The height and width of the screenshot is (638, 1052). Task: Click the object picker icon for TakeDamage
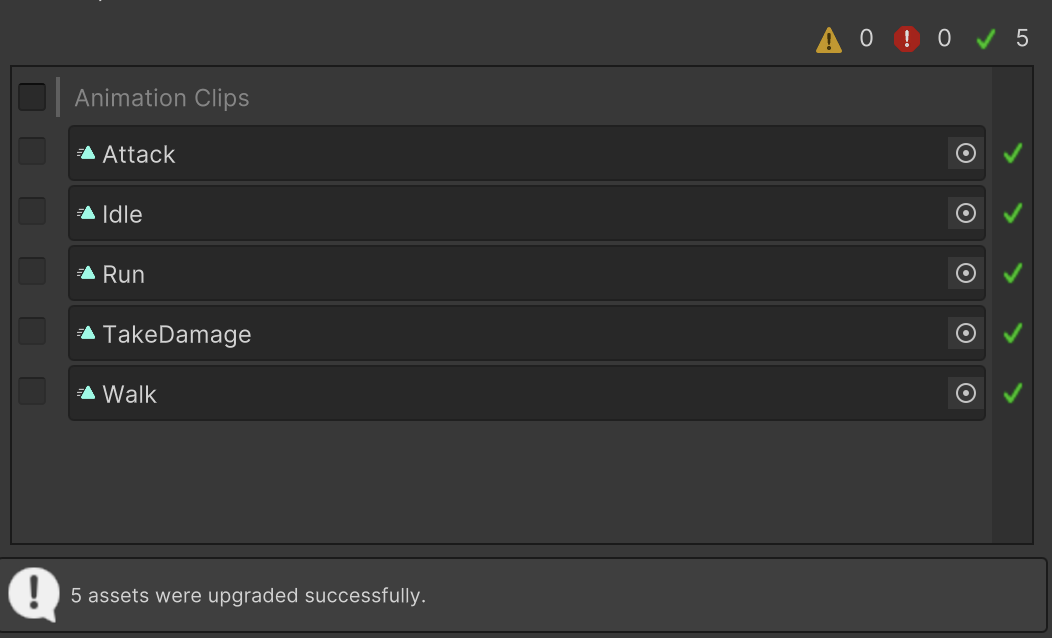965,333
